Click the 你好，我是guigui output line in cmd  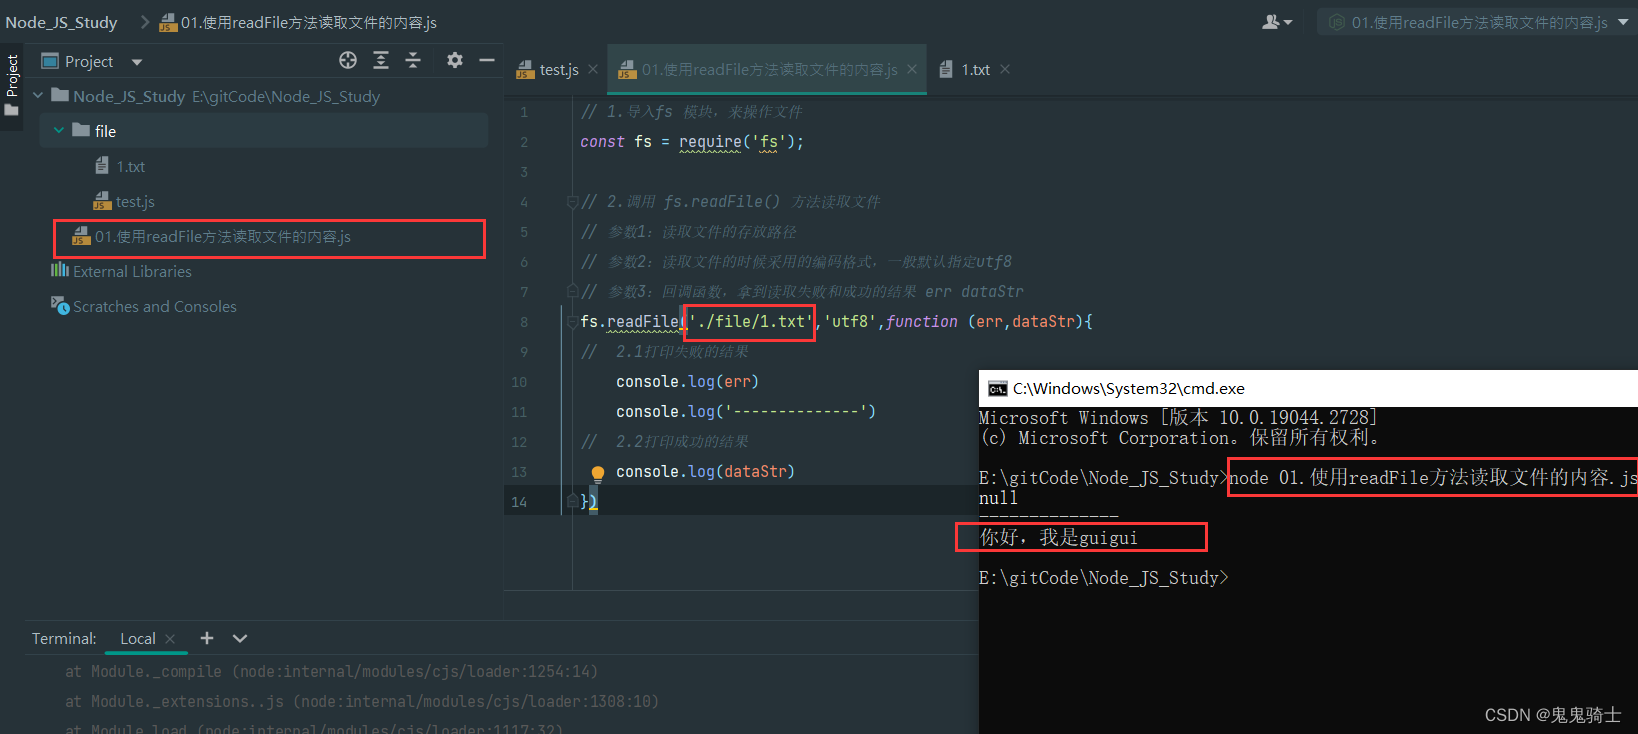coord(1059,537)
